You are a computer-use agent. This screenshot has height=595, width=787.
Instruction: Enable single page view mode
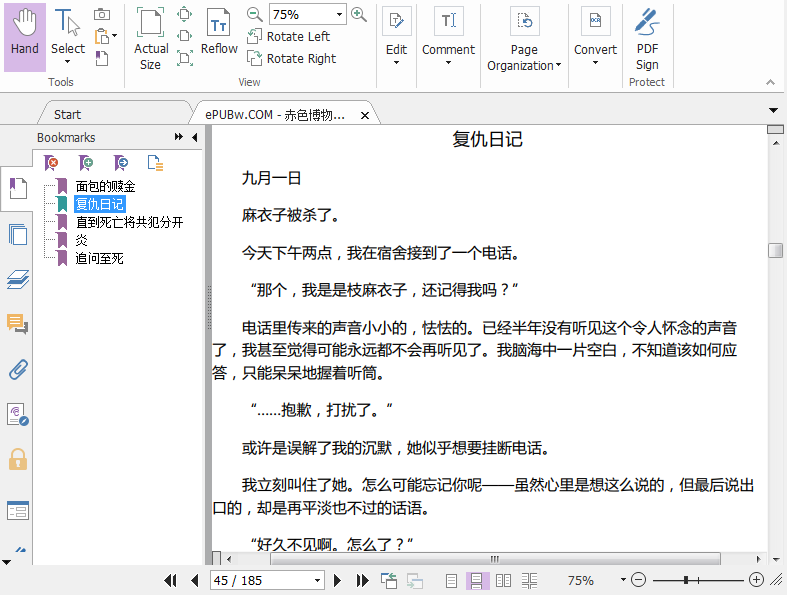tap(452, 580)
